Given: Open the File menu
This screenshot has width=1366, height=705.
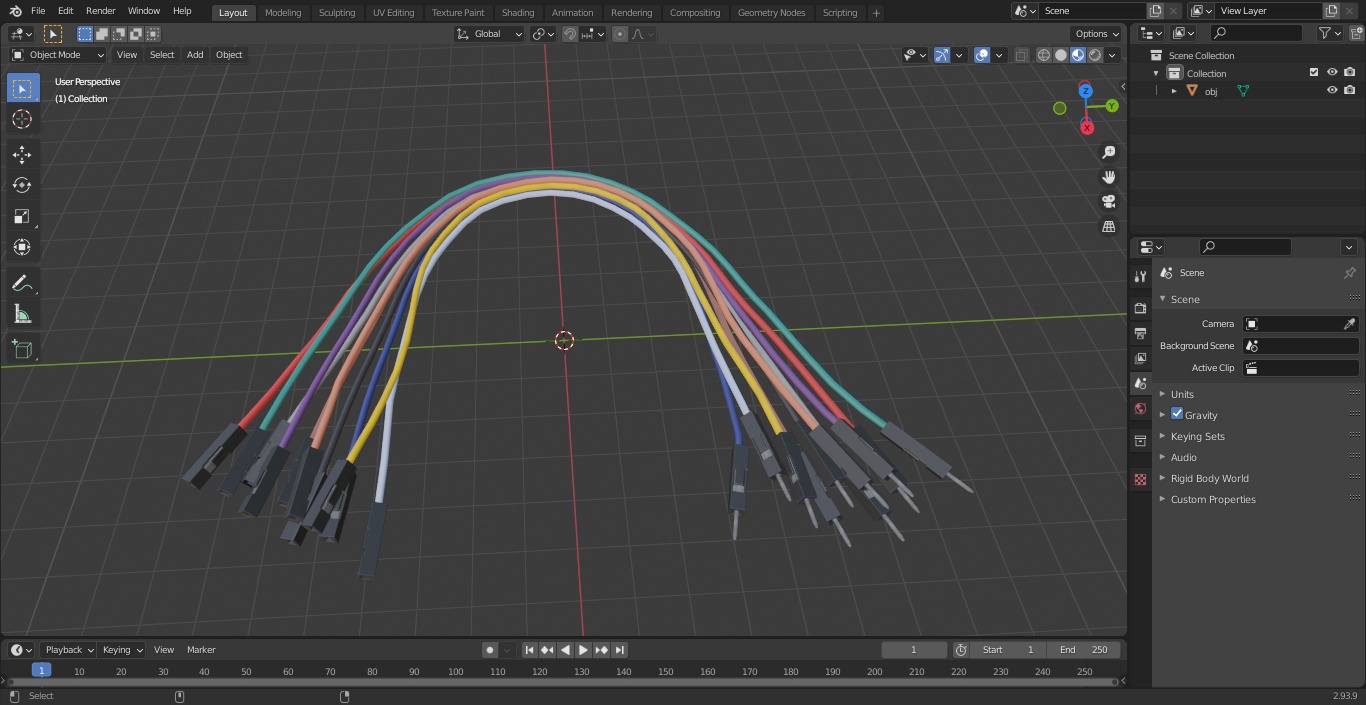Looking at the screenshot, I should pyautogui.click(x=38, y=11).
